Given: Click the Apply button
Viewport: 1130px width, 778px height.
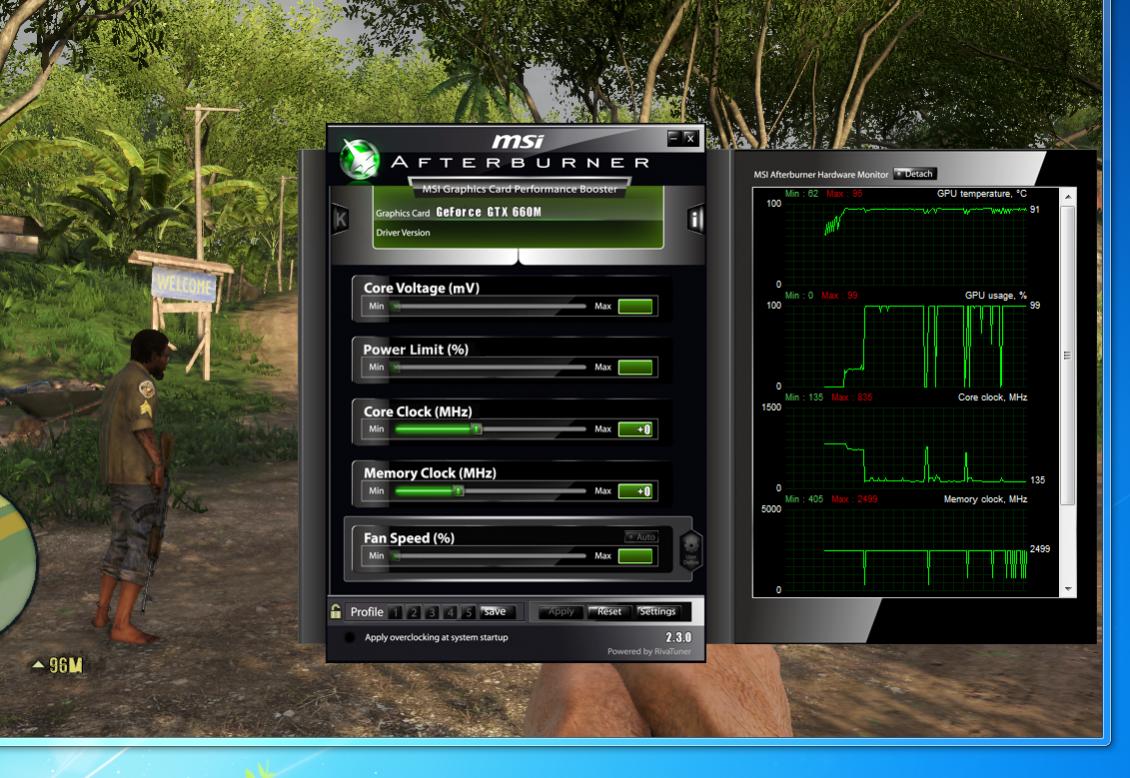Looking at the screenshot, I should click(561, 612).
